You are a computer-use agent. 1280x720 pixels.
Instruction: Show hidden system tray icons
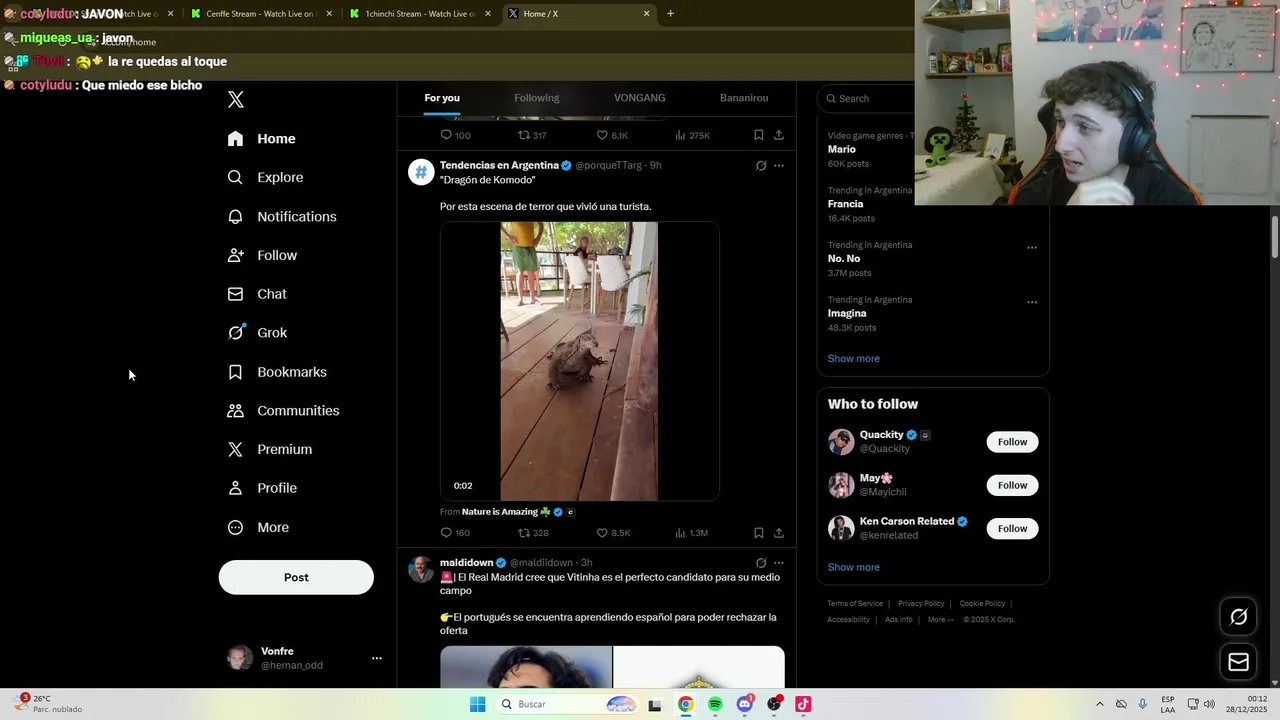pos(1100,704)
